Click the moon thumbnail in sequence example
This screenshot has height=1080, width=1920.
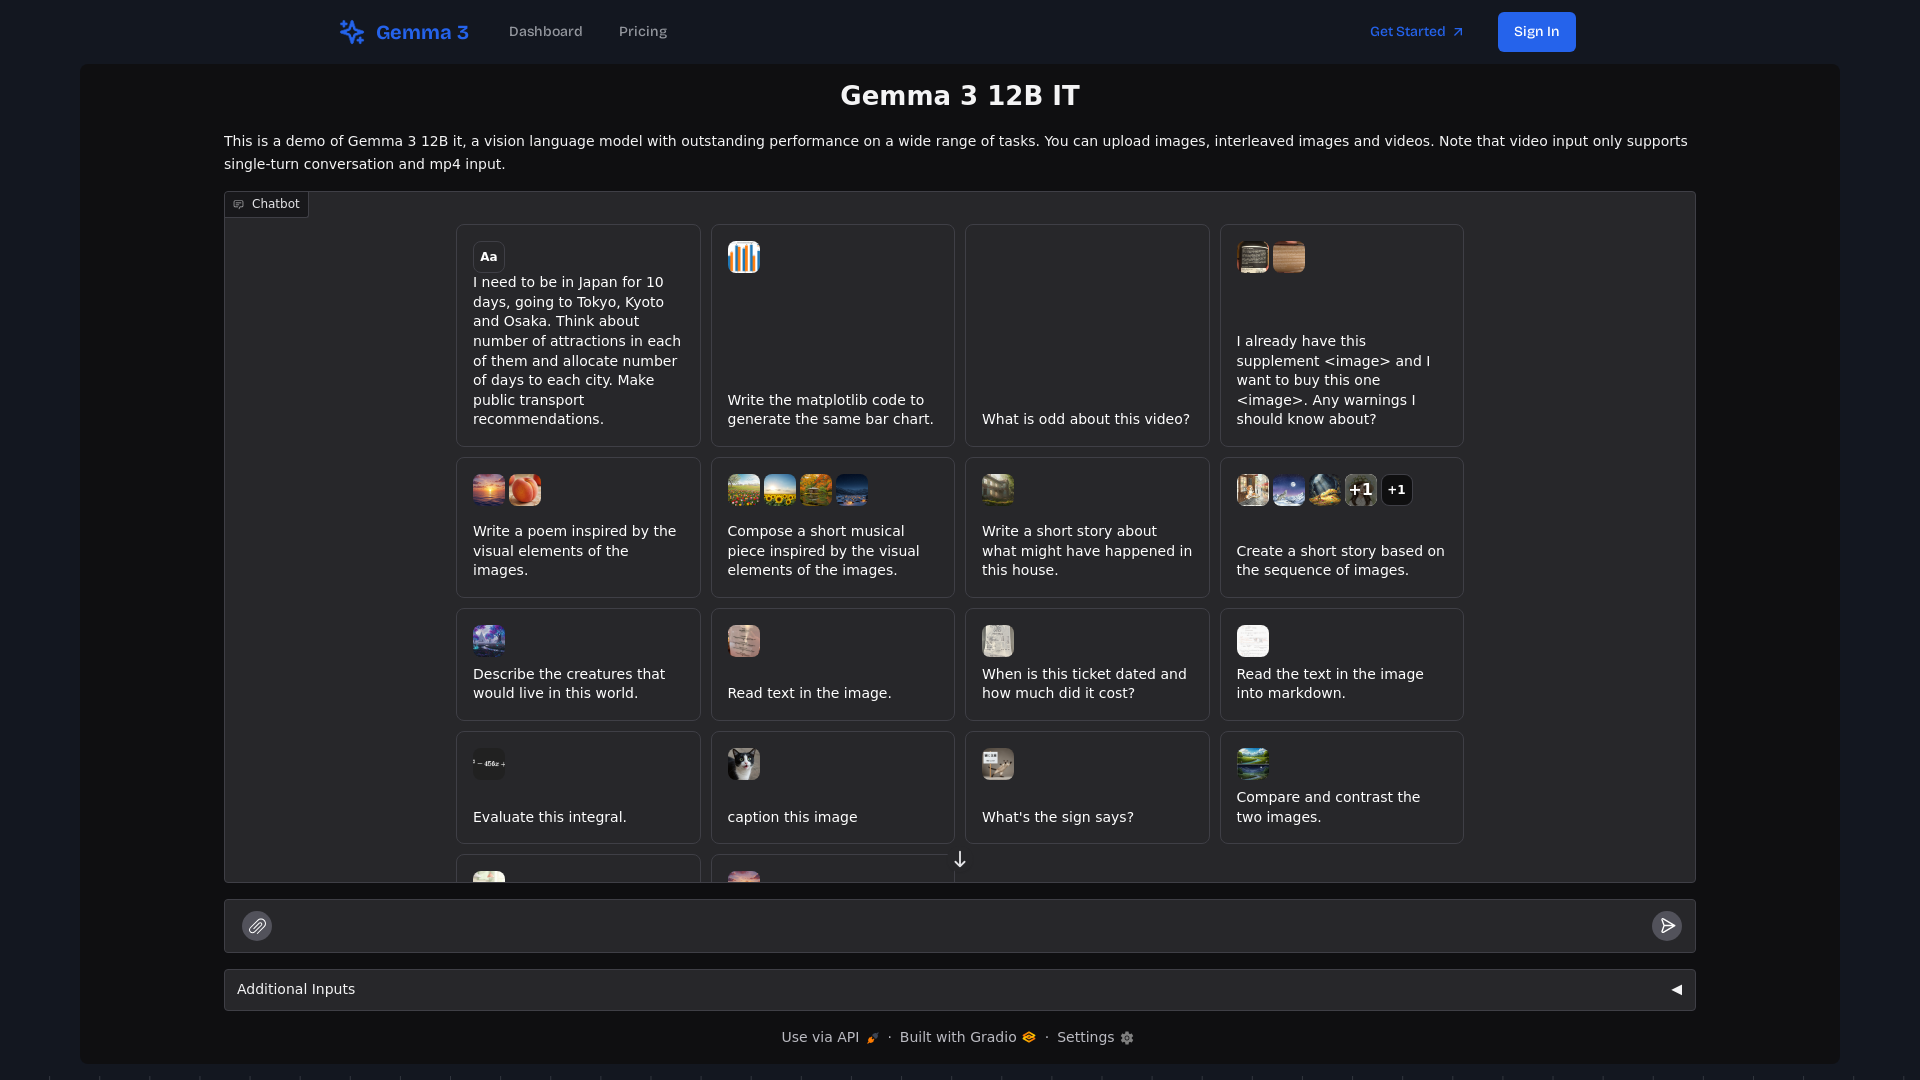(1289, 490)
